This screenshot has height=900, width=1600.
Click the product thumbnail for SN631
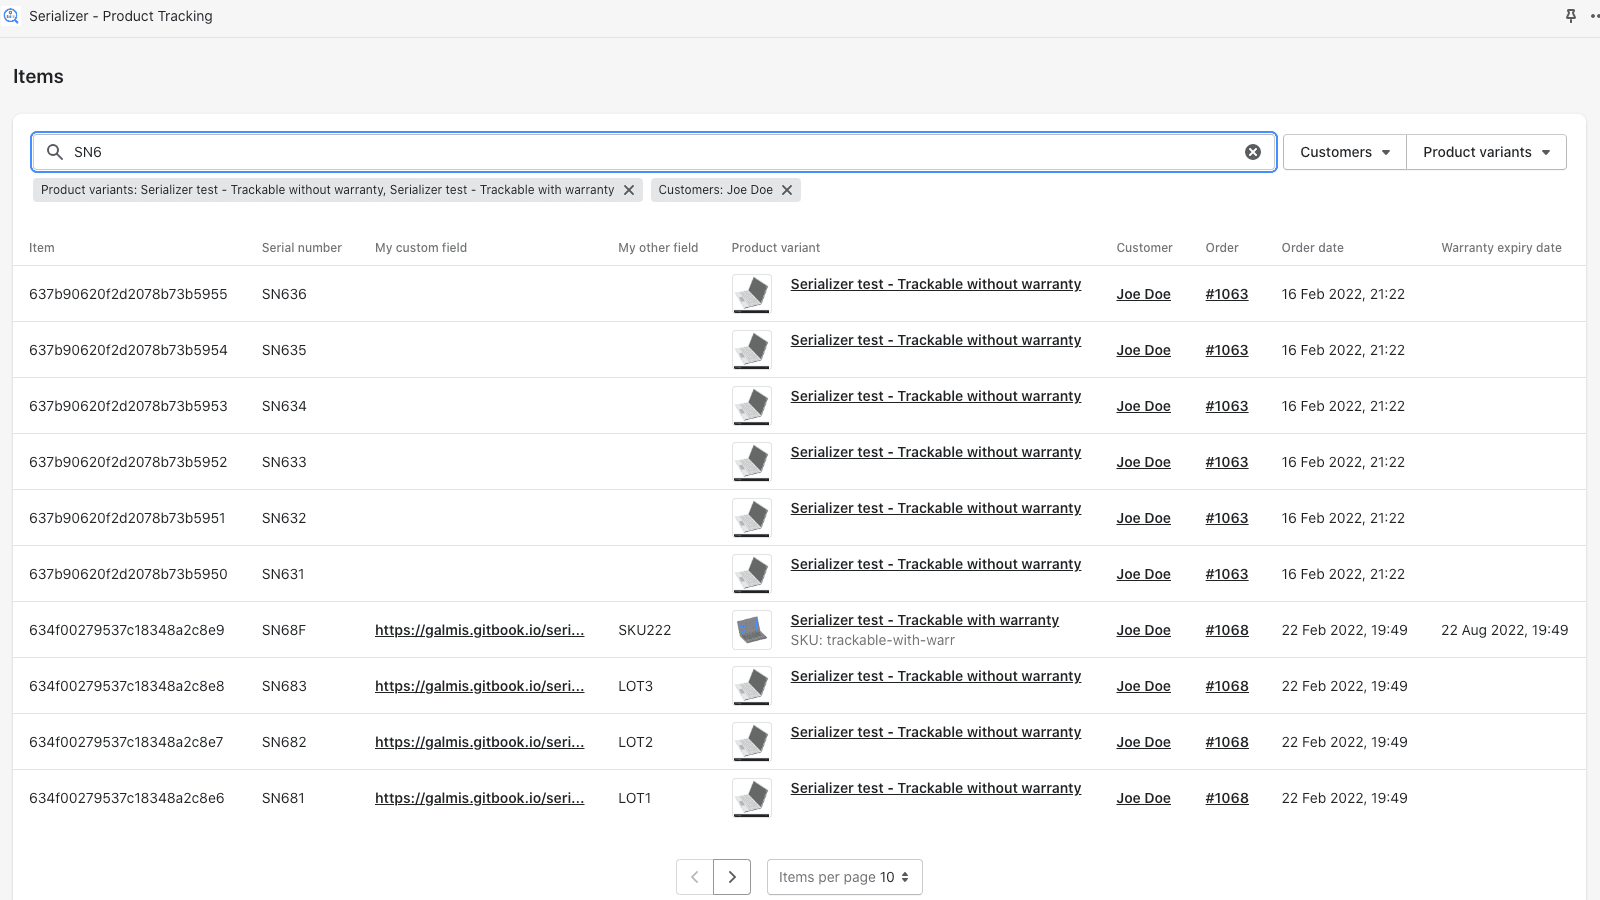(752, 574)
